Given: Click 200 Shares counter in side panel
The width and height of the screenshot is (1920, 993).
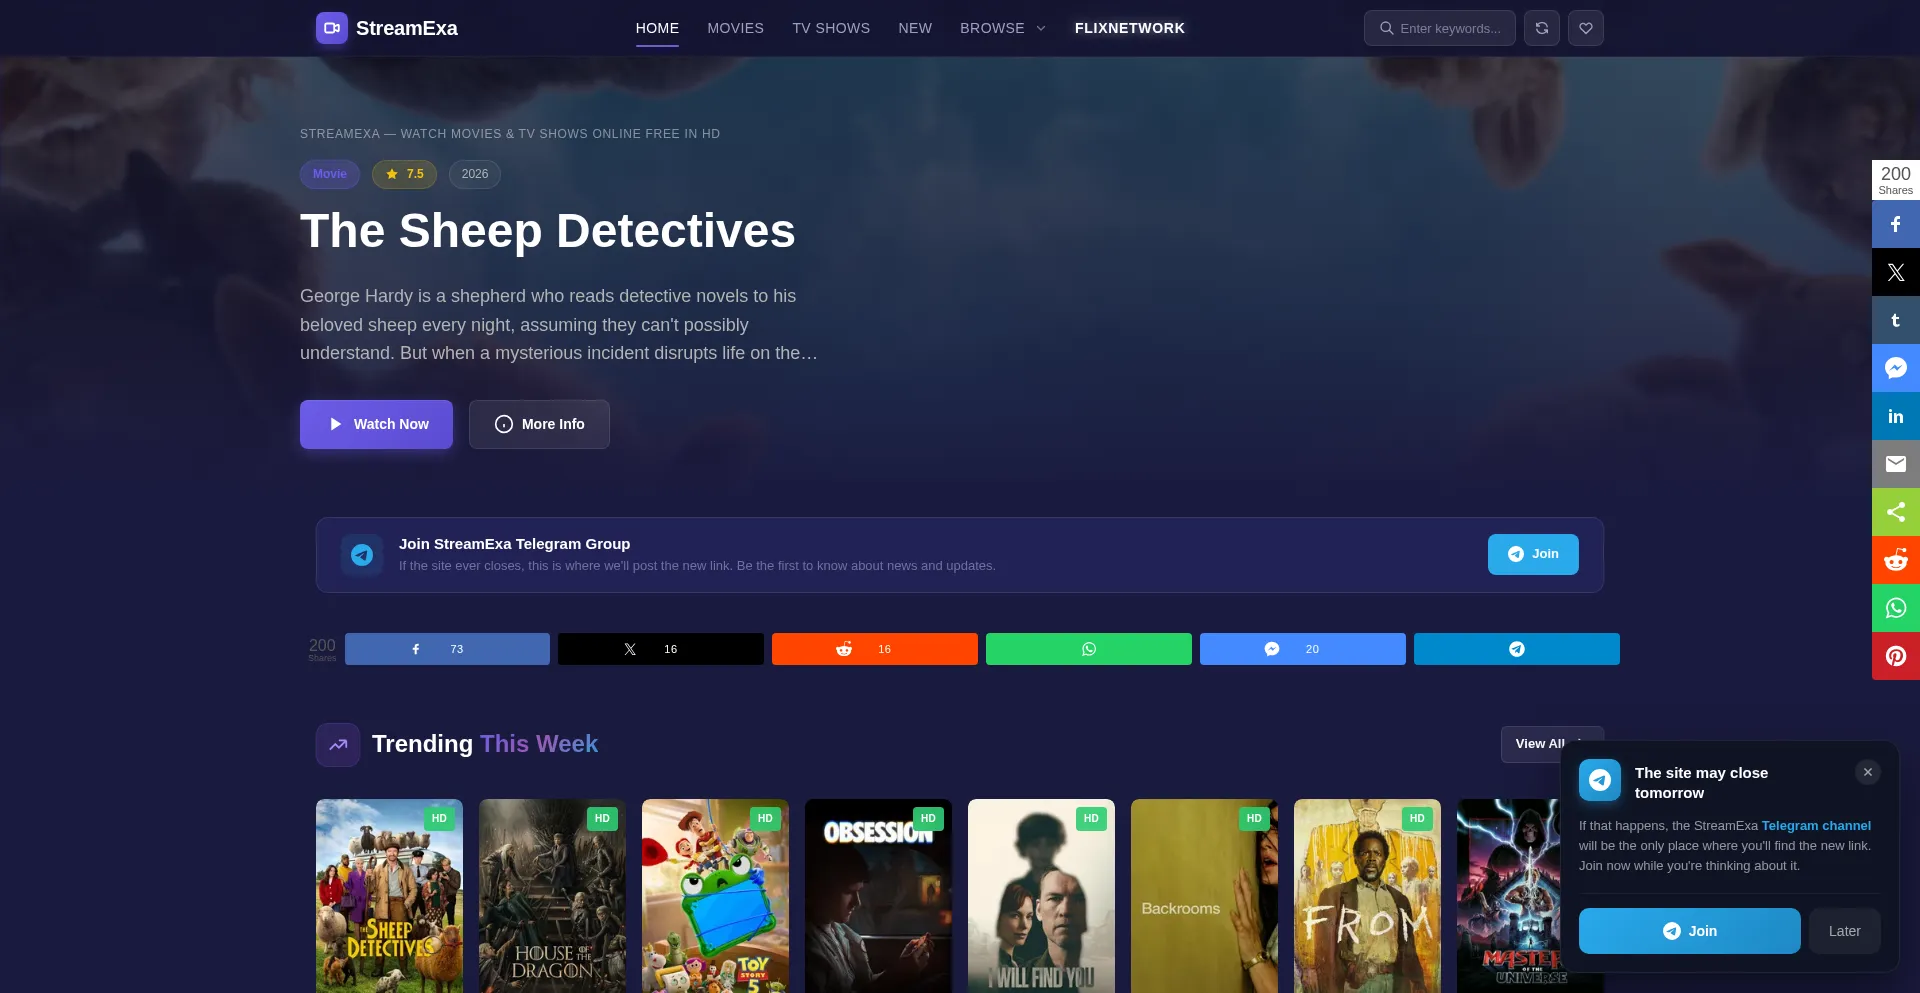Looking at the screenshot, I should [1896, 180].
